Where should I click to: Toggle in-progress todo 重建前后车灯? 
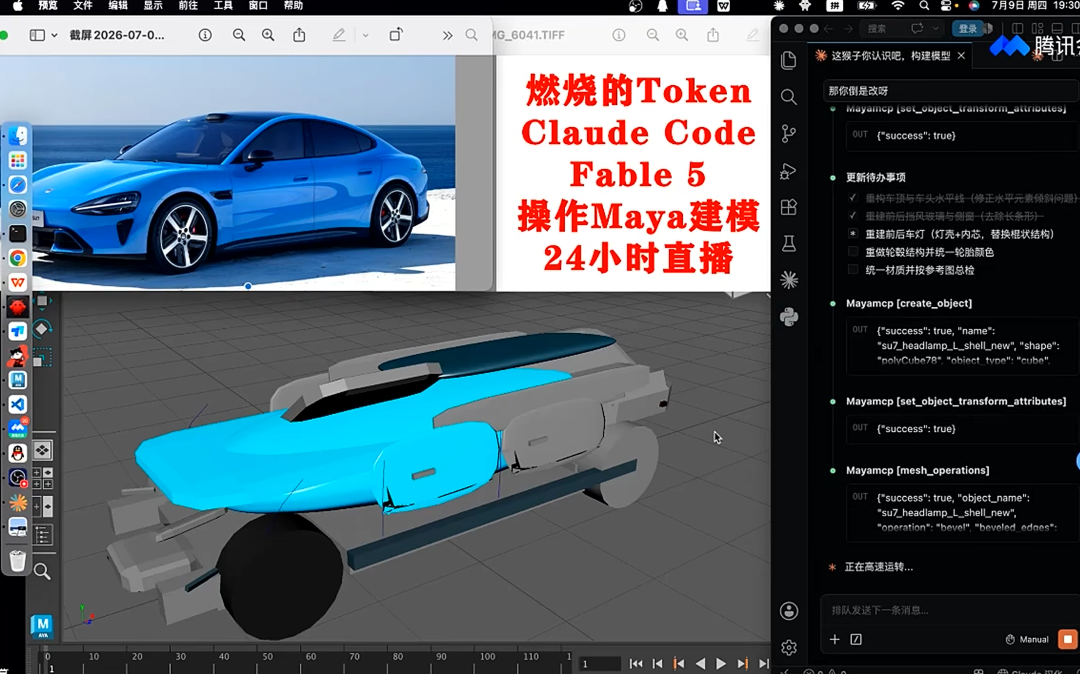point(853,234)
